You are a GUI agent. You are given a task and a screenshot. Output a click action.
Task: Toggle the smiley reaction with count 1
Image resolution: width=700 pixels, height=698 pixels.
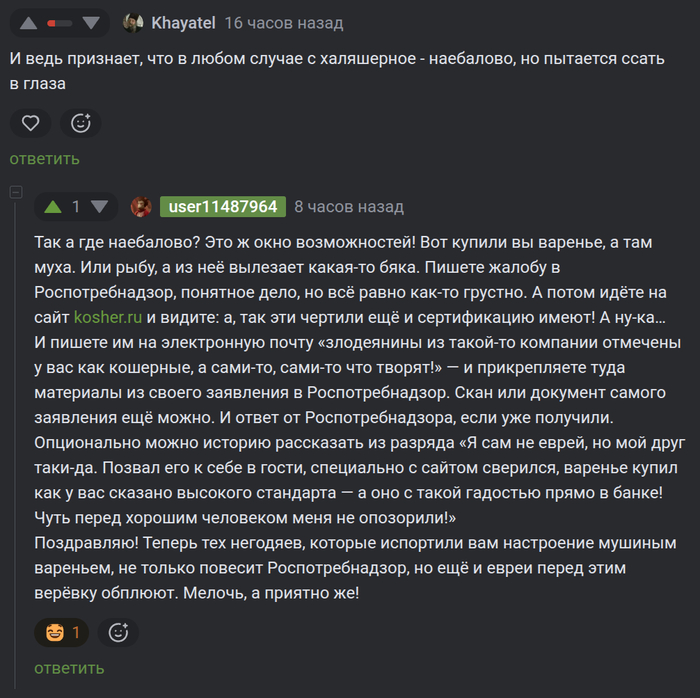tap(62, 632)
